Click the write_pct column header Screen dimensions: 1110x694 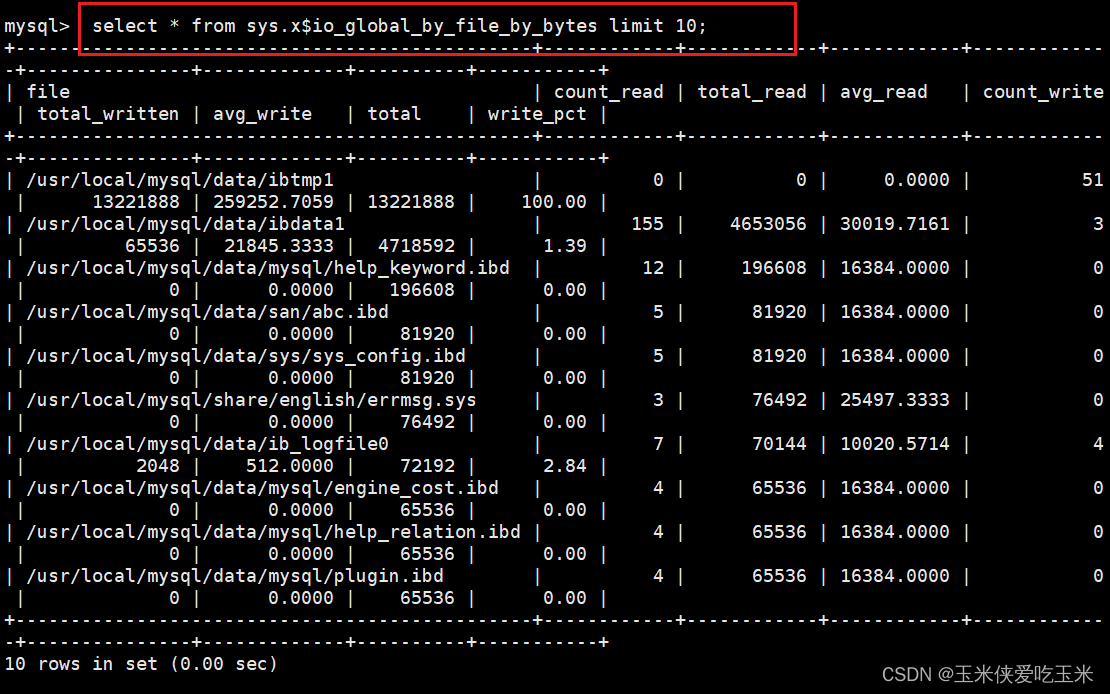click(537, 113)
